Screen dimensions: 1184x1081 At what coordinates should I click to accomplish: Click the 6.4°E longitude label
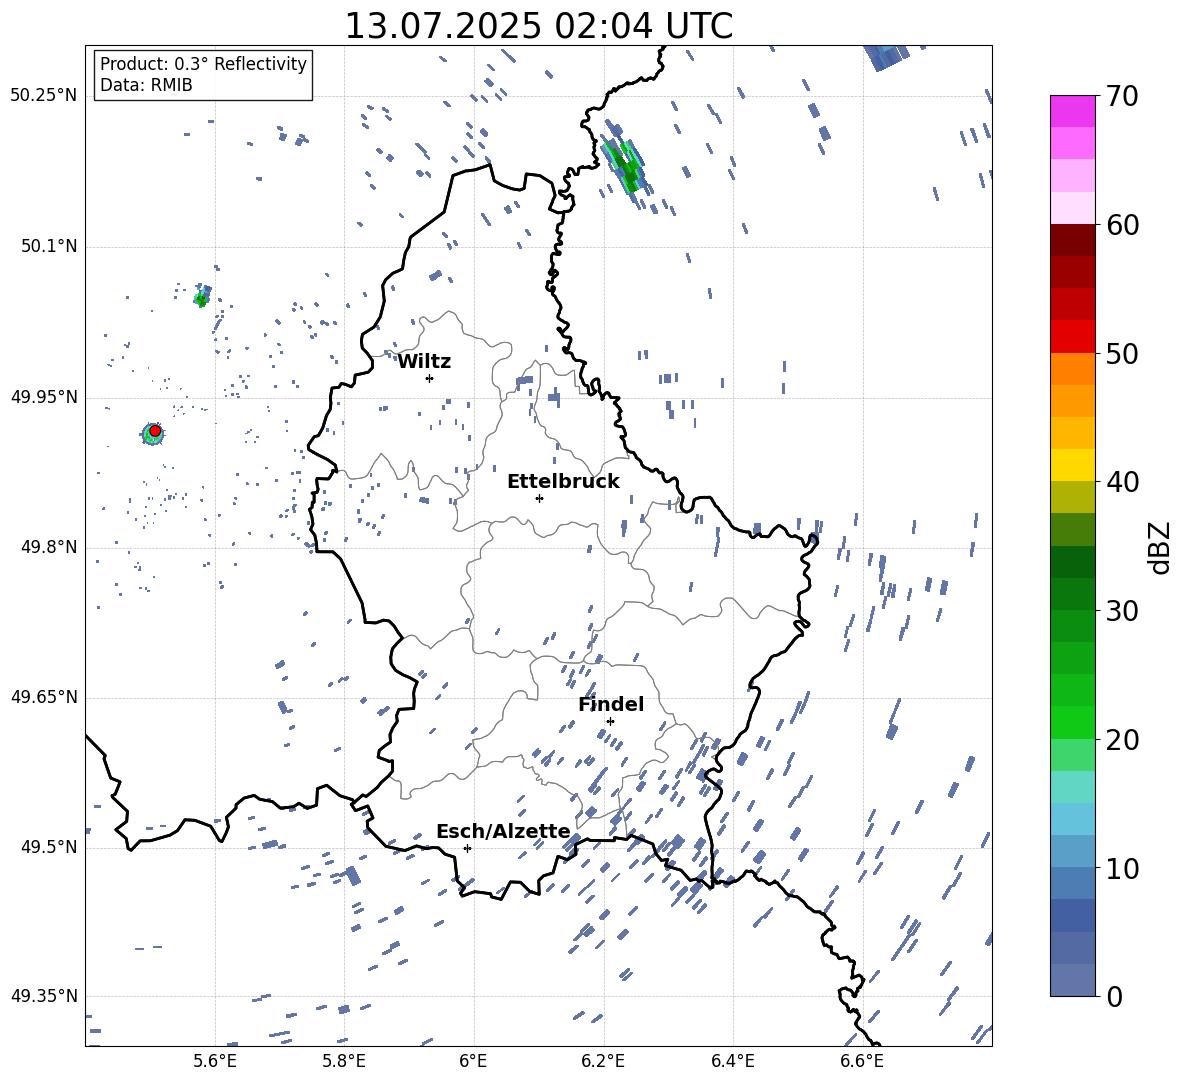click(x=732, y=1061)
